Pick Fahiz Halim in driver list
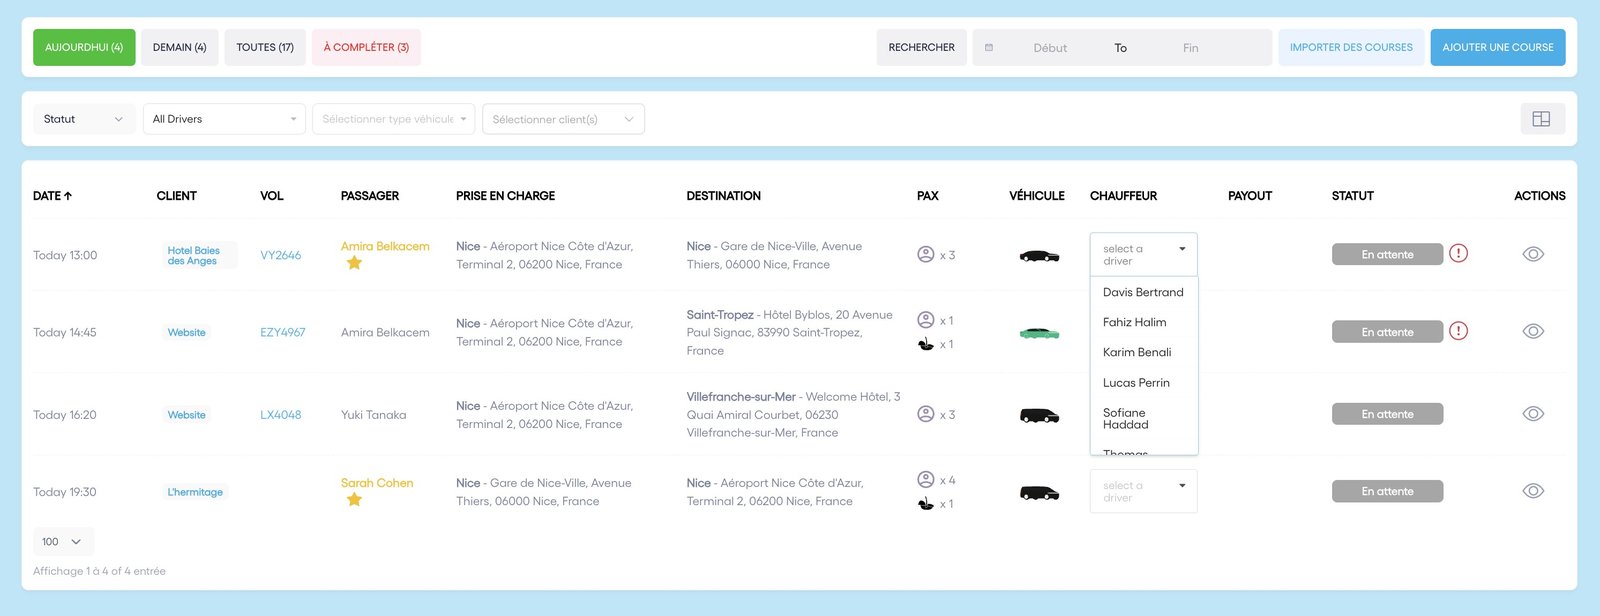The height and width of the screenshot is (616, 1600). point(1143,322)
